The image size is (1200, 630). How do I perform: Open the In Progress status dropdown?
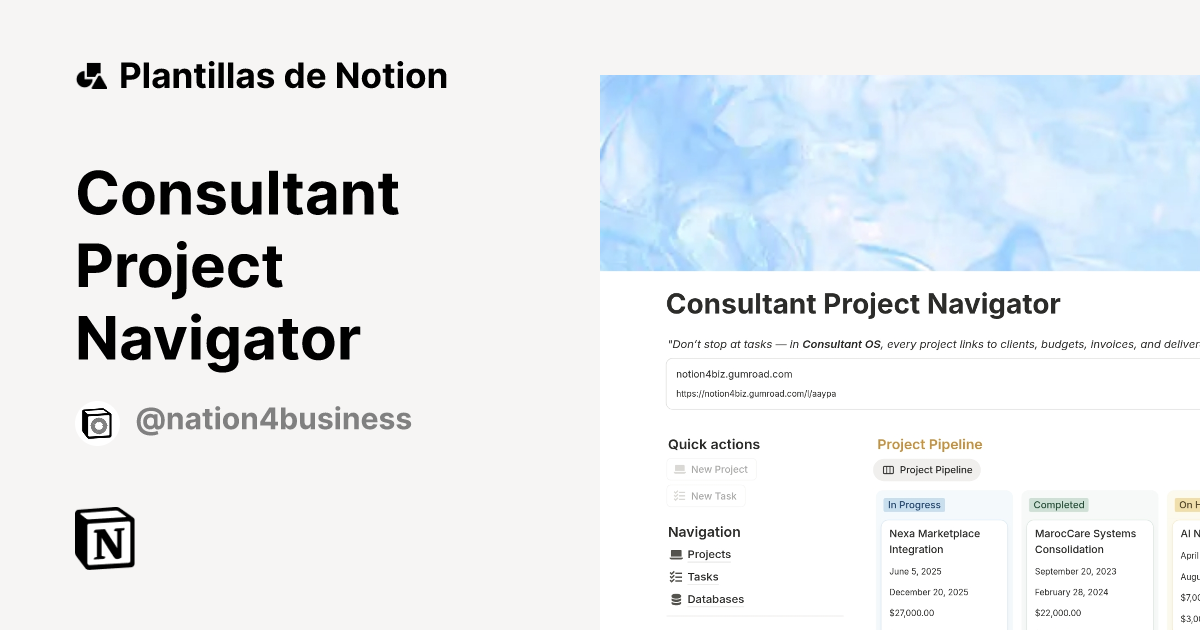click(x=914, y=505)
